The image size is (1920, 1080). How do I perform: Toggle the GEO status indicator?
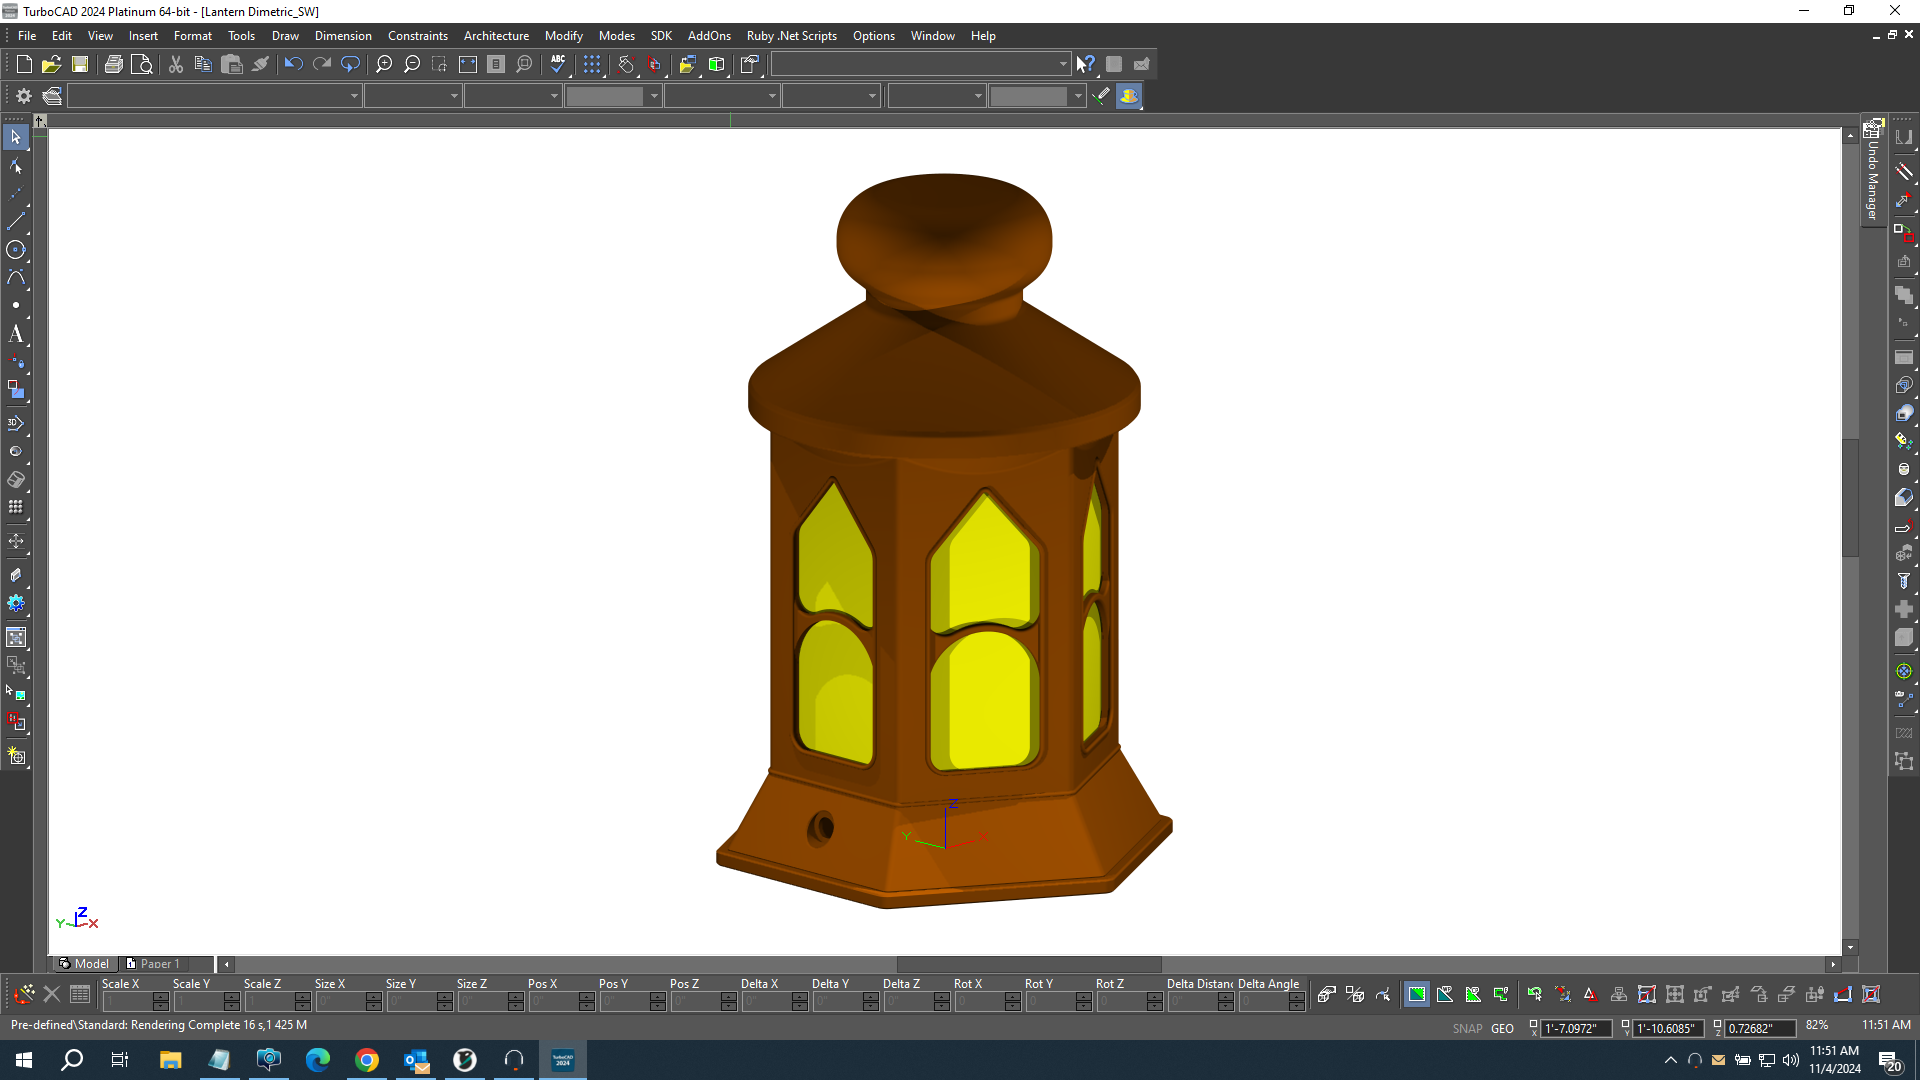[1502, 1028]
